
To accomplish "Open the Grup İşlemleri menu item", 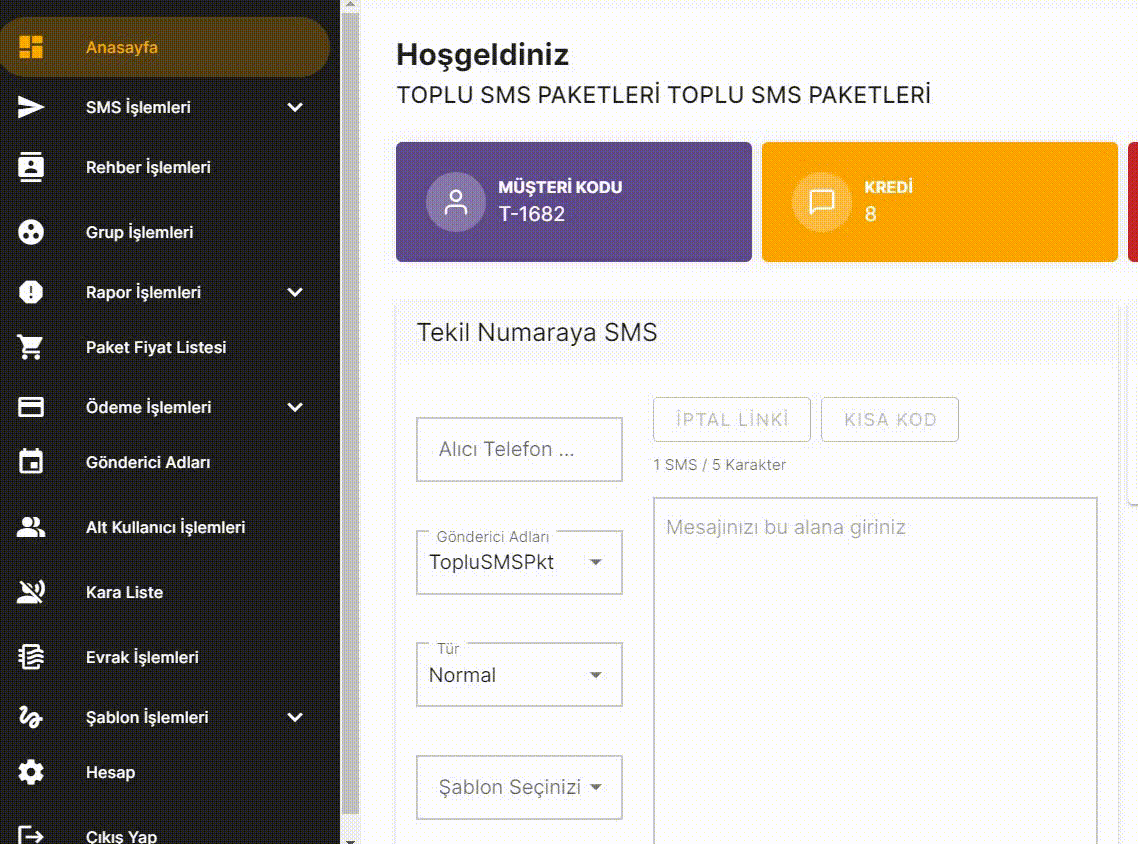I will (x=165, y=232).
